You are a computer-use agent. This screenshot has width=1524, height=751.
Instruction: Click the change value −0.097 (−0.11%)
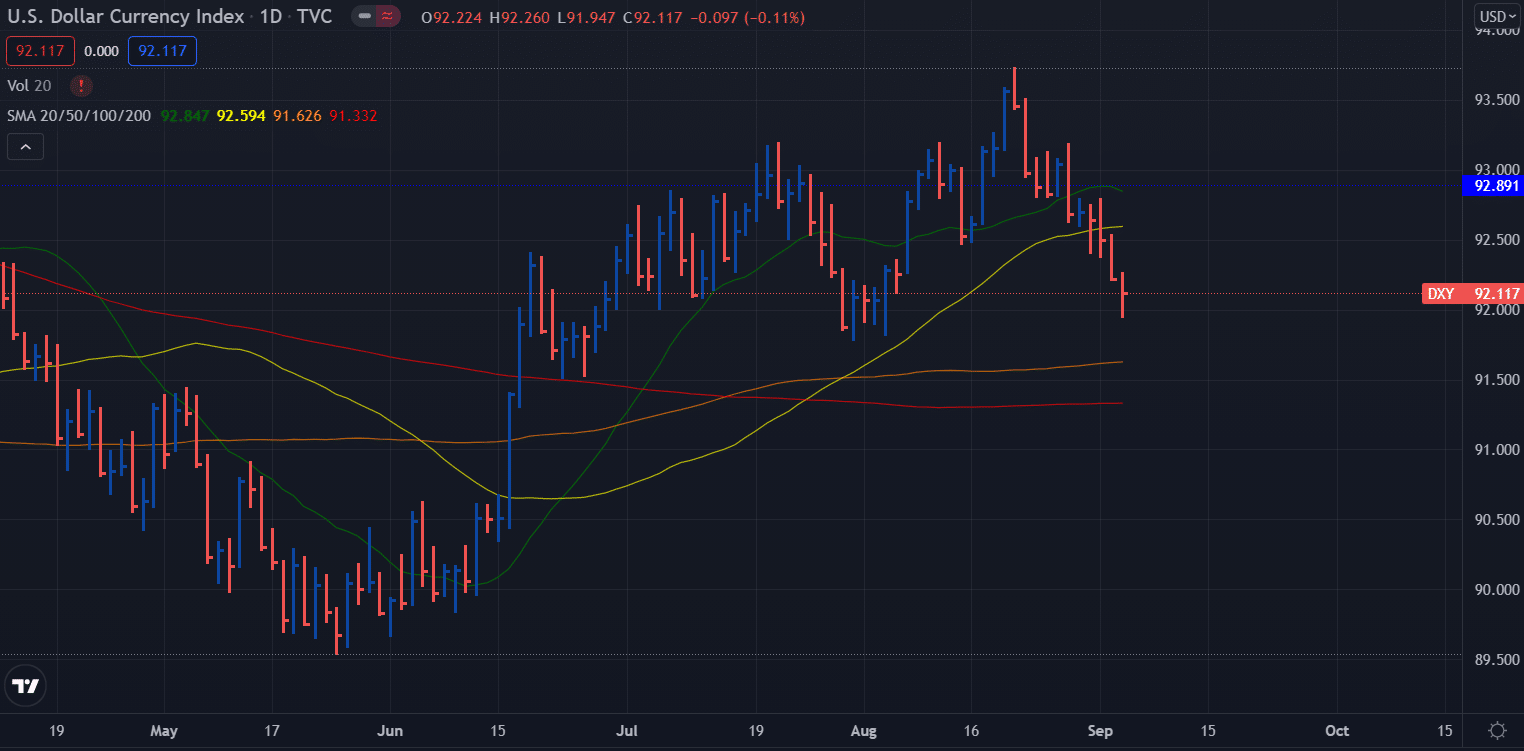click(746, 18)
